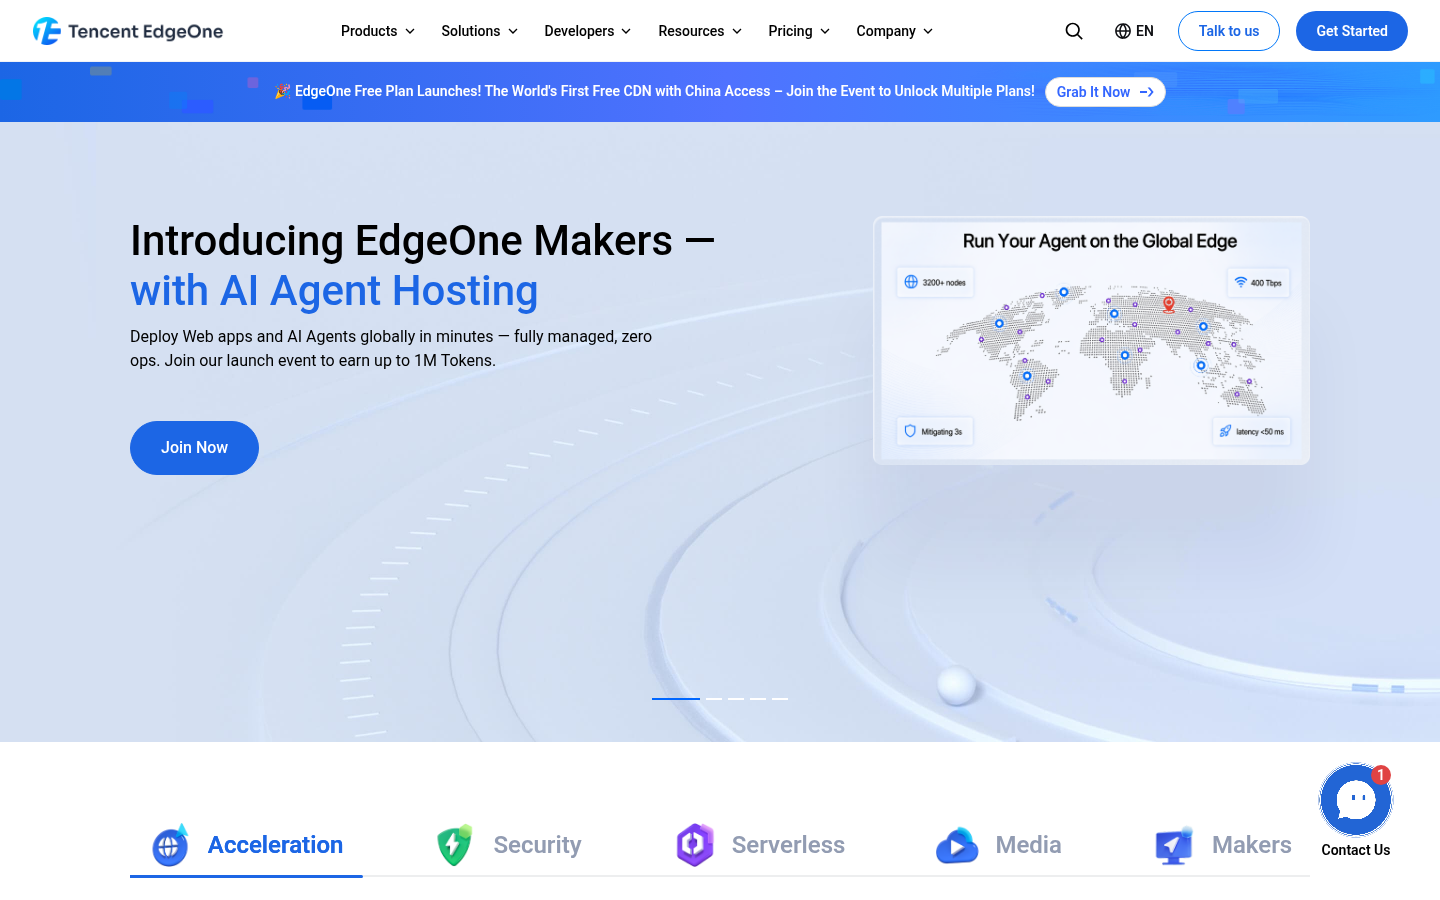Image resolution: width=1440 pixels, height=900 pixels.
Task: Switch to the Security tab
Action: click(x=508, y=845)
